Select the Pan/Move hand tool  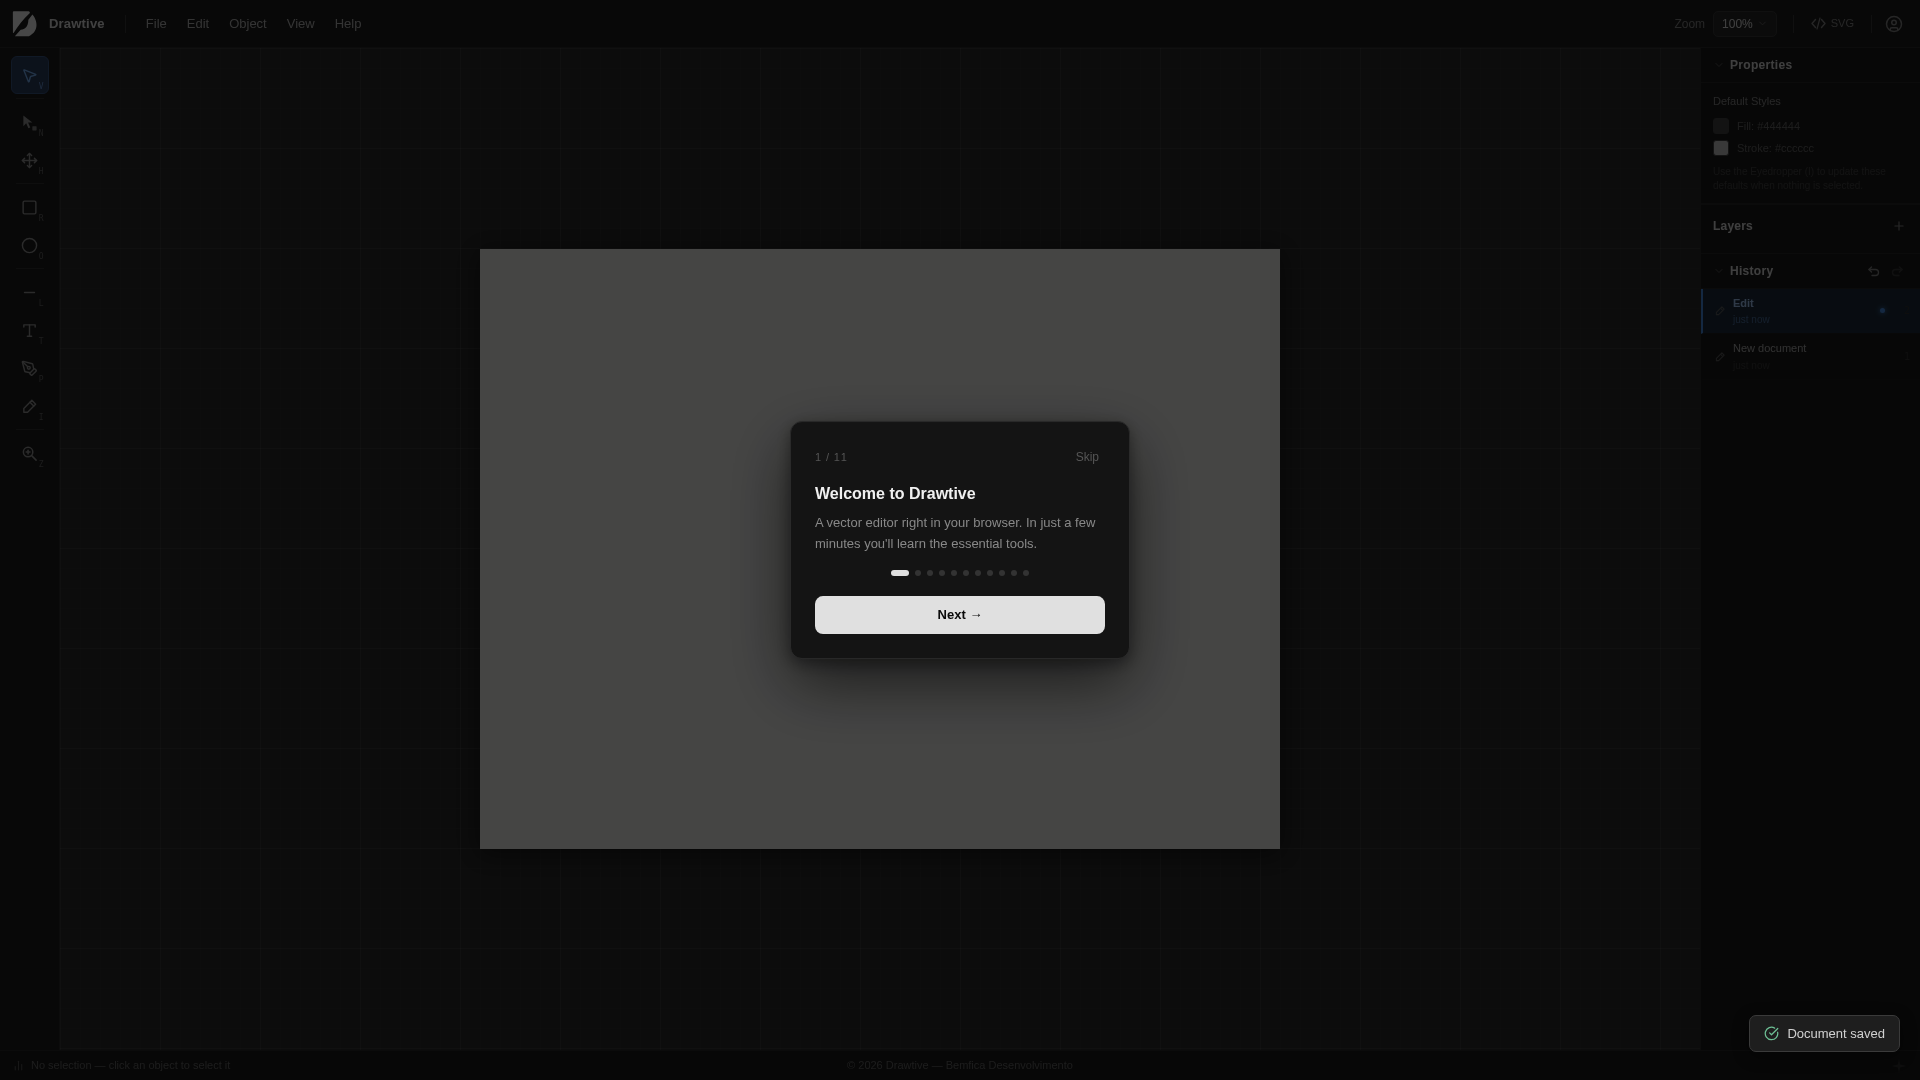pos(30,161)
